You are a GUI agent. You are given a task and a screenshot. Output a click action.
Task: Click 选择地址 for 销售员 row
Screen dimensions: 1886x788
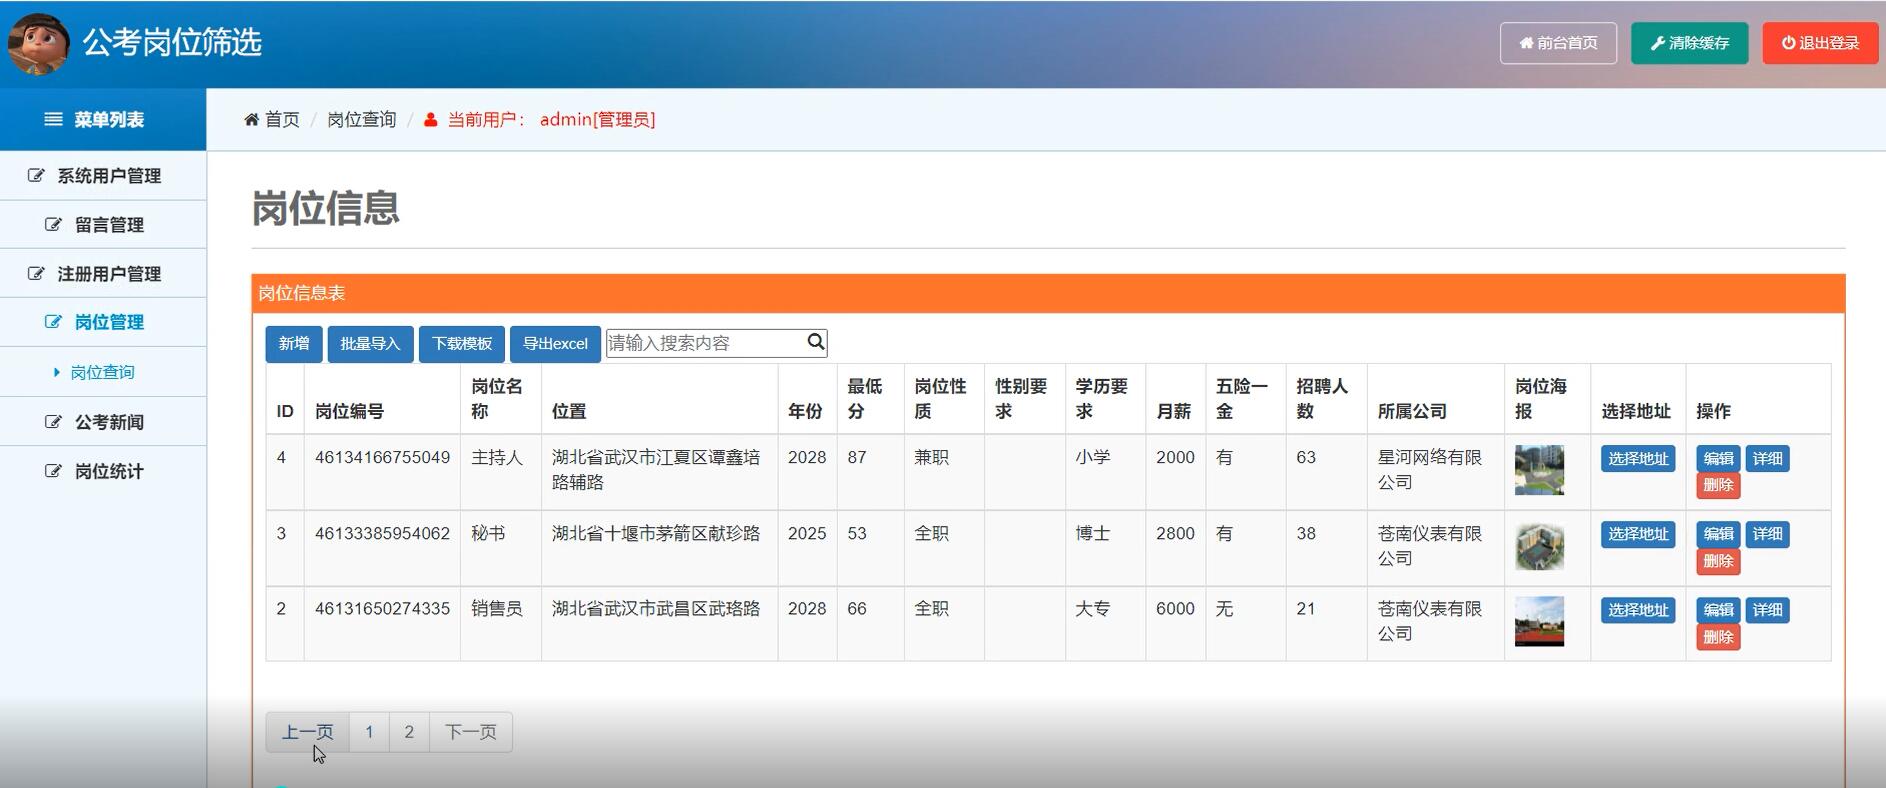[1638, 610]
